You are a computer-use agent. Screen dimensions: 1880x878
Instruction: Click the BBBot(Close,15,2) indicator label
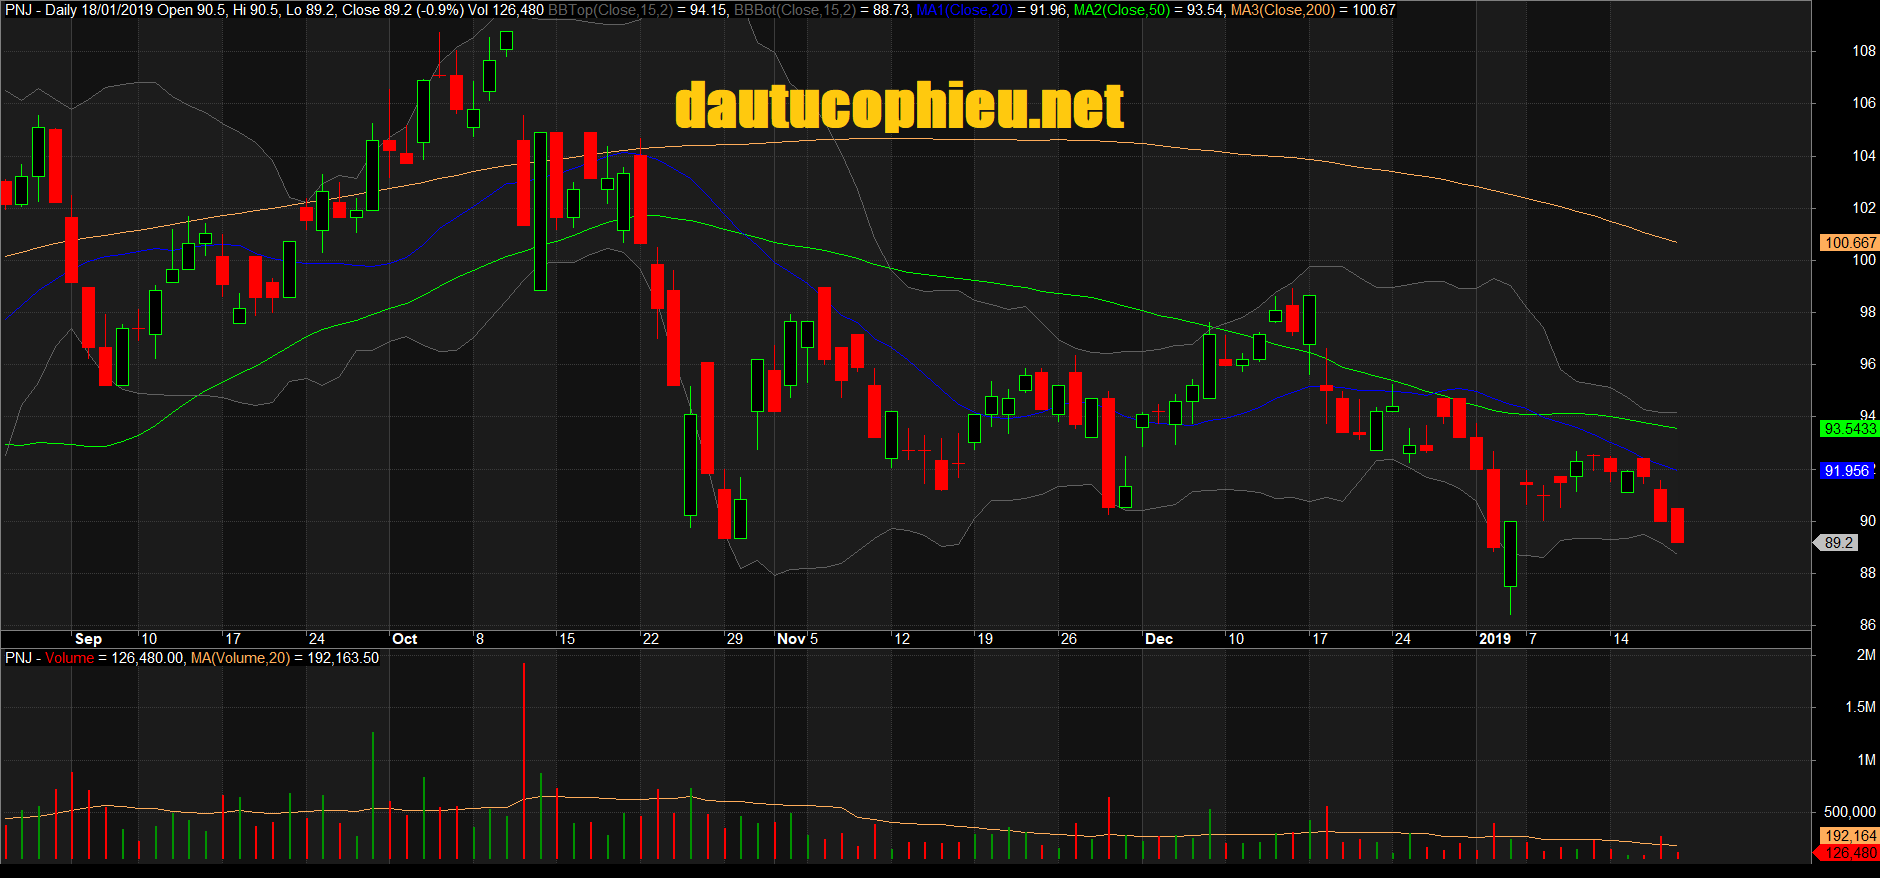click(x=795, y=10)
